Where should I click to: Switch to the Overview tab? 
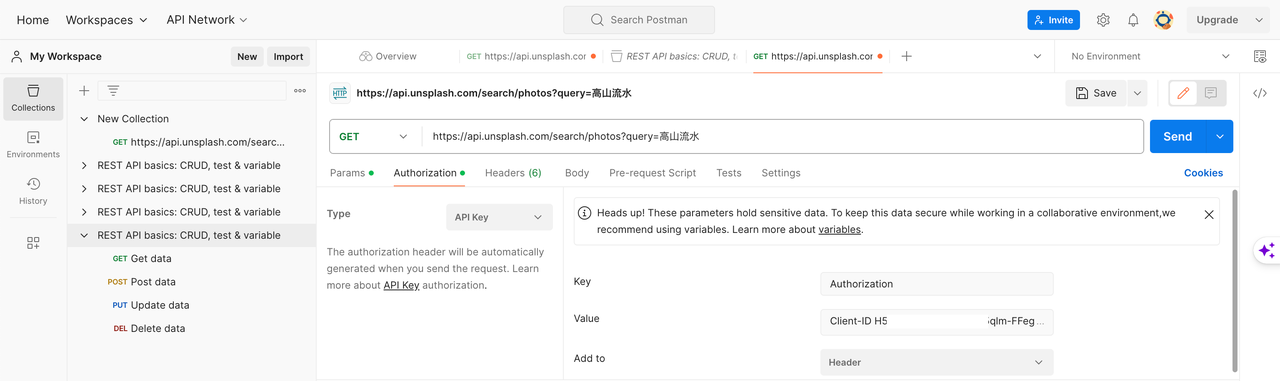(388, 57)
